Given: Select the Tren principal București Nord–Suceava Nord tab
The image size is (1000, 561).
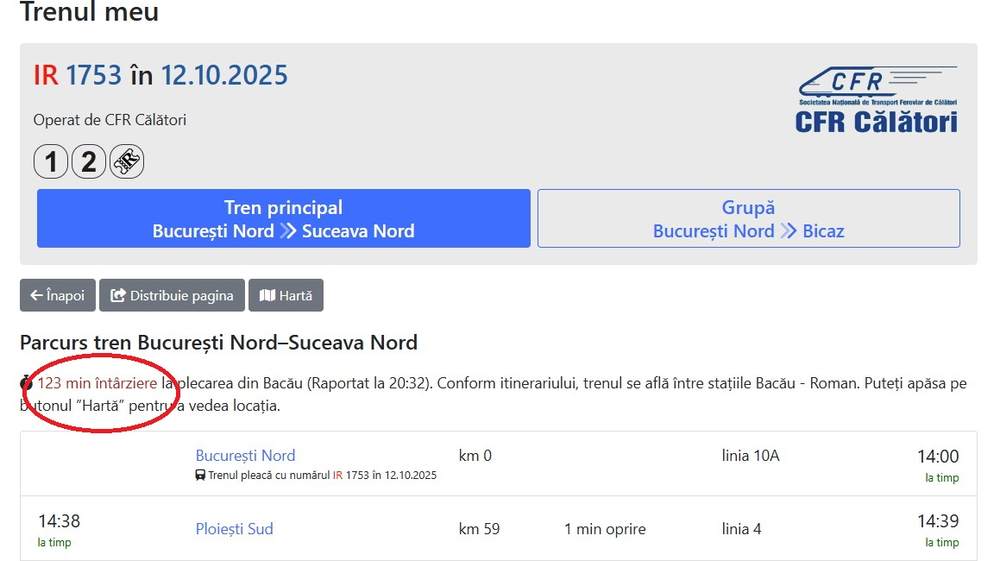Looking at the screenshot, I should (283, 219).
